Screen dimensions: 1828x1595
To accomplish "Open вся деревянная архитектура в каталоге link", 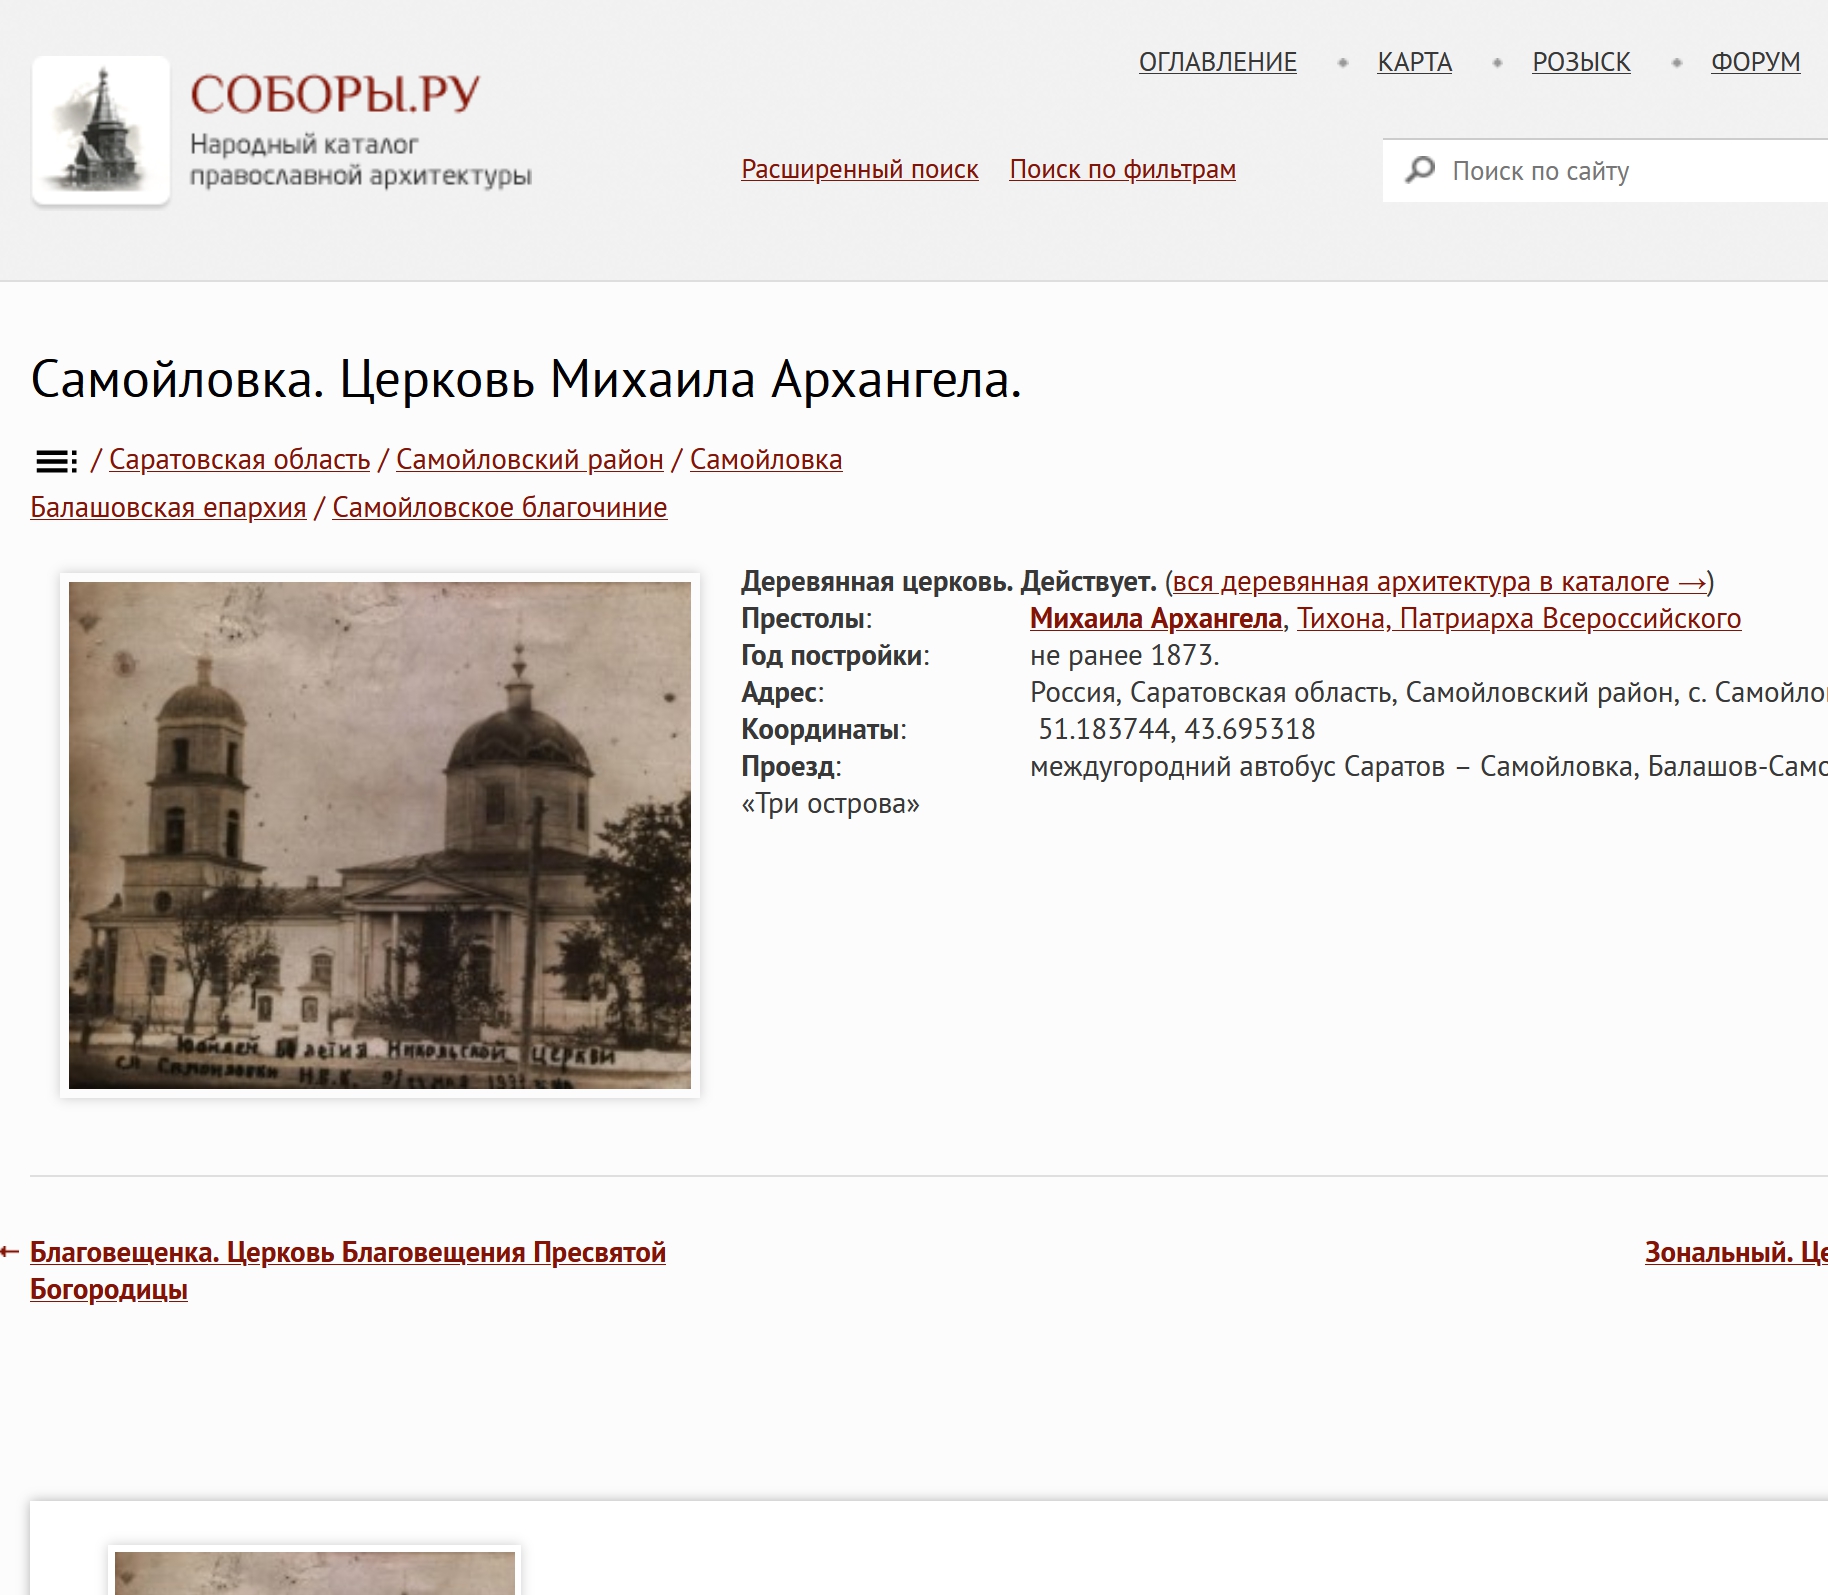I will pyautogui.click(x=1439, y=581).
